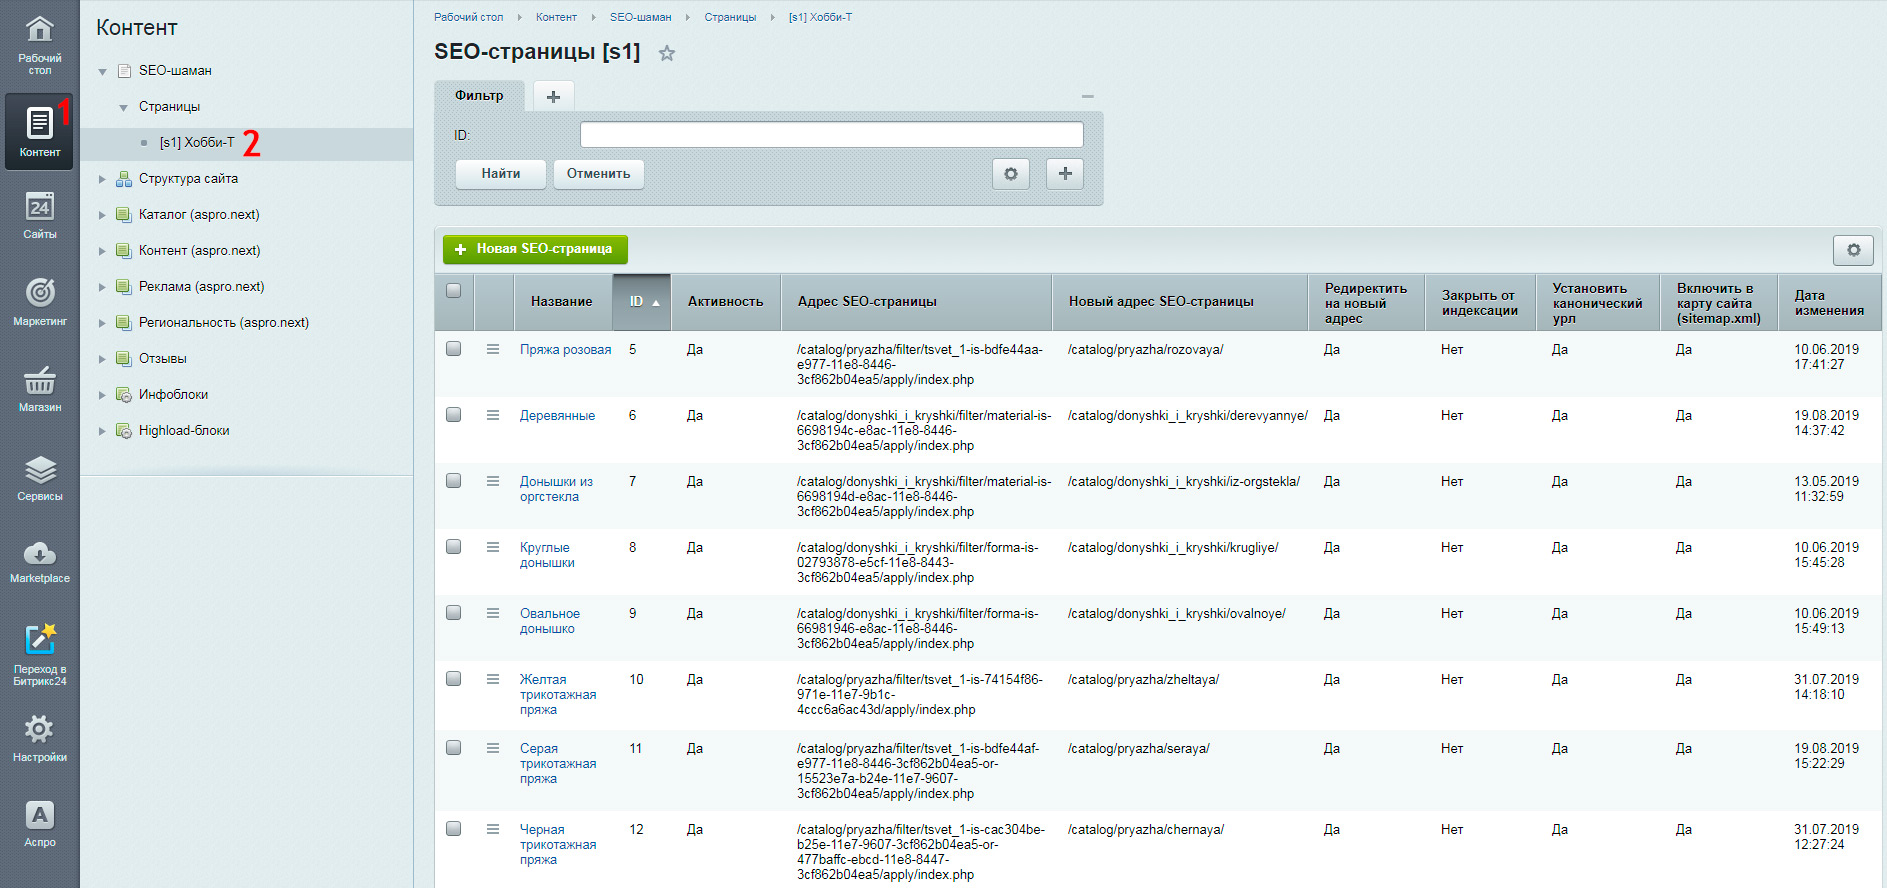1887x888 pixels.
Task: Add page to favorites with star icon
Action: [667, 53]
